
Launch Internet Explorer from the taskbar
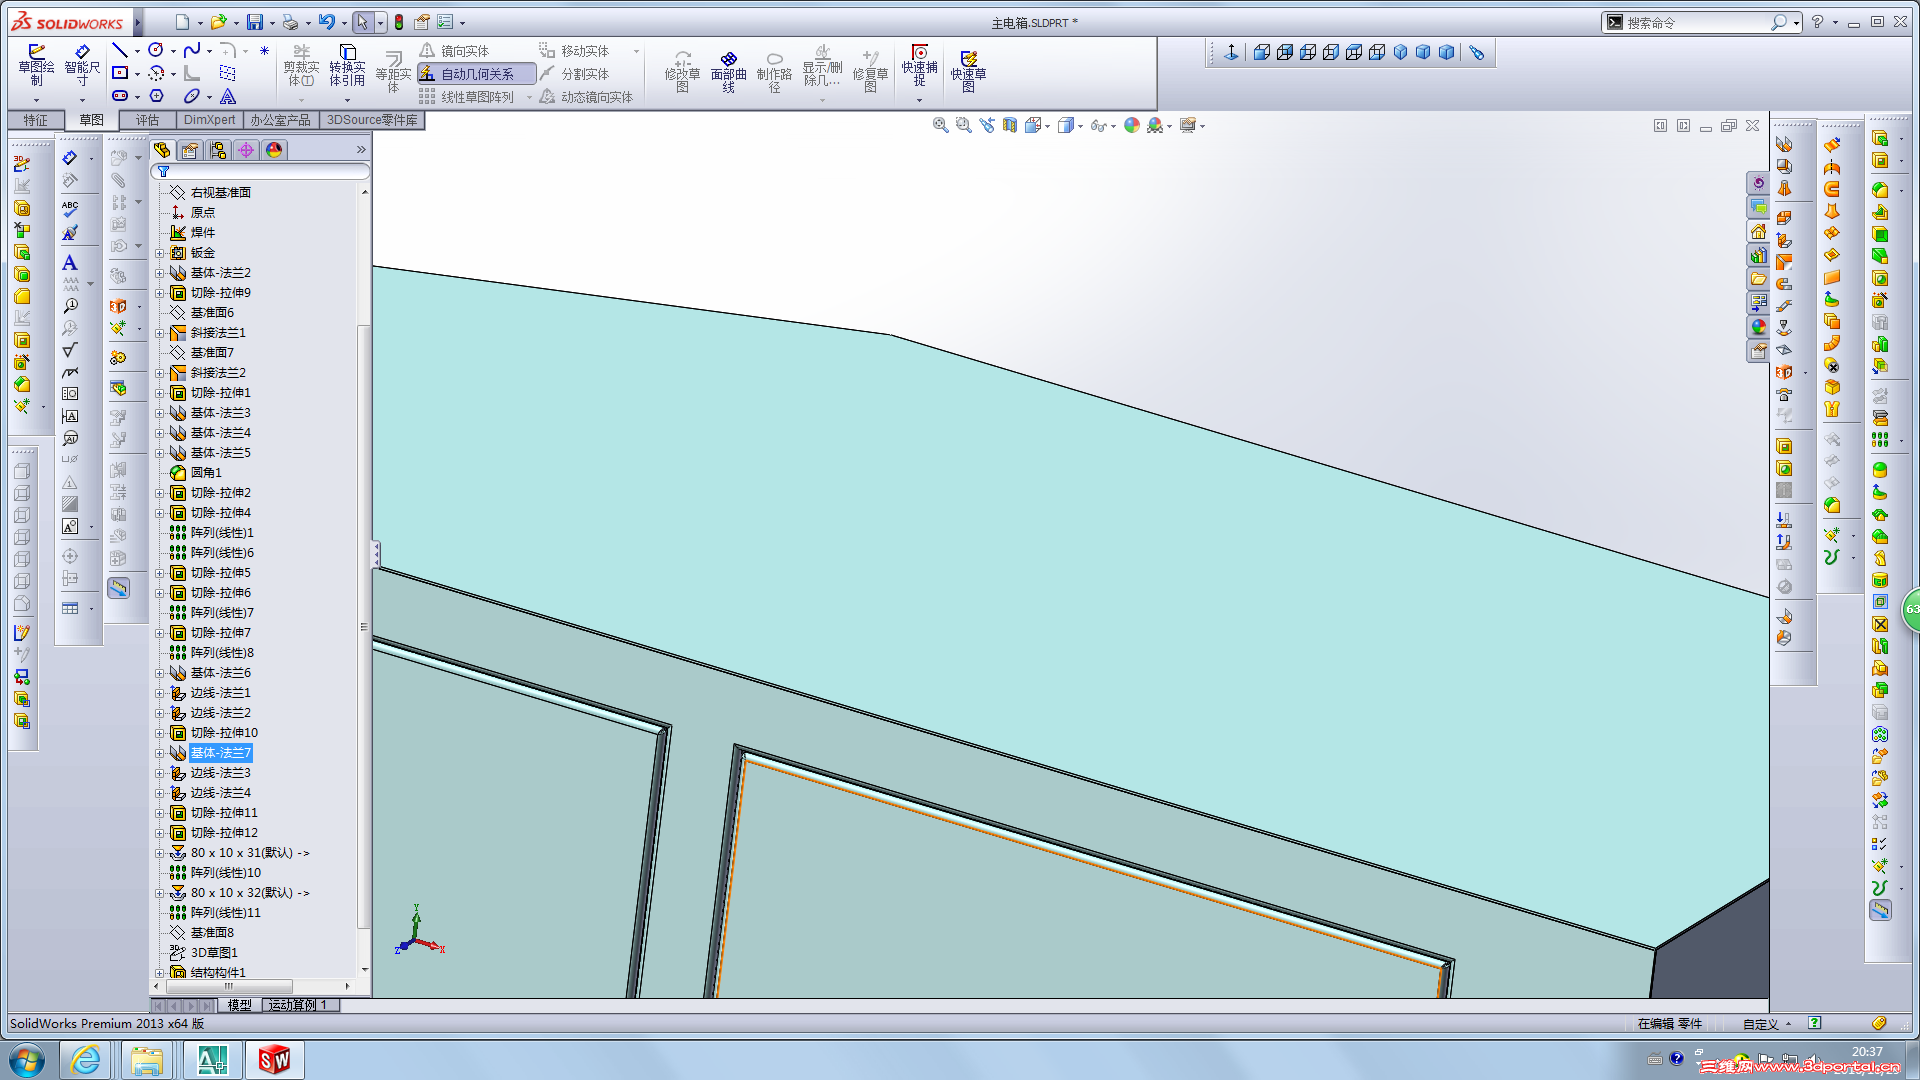click(x=86, y=1060)
